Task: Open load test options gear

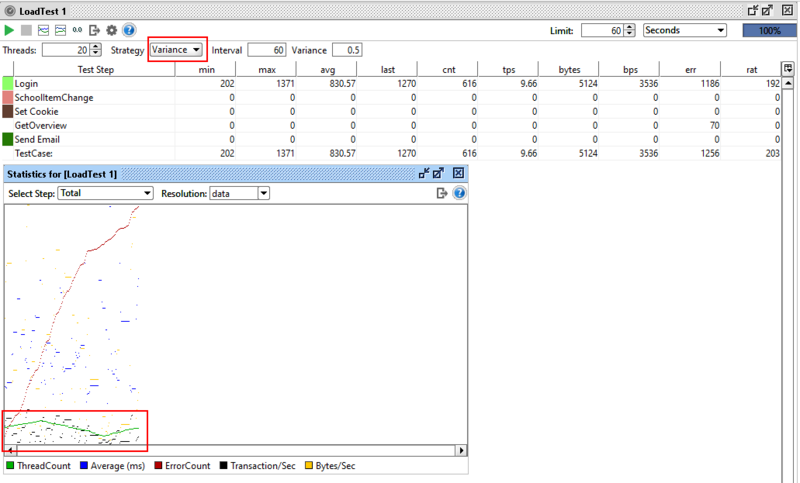Action: coord(112,31)
